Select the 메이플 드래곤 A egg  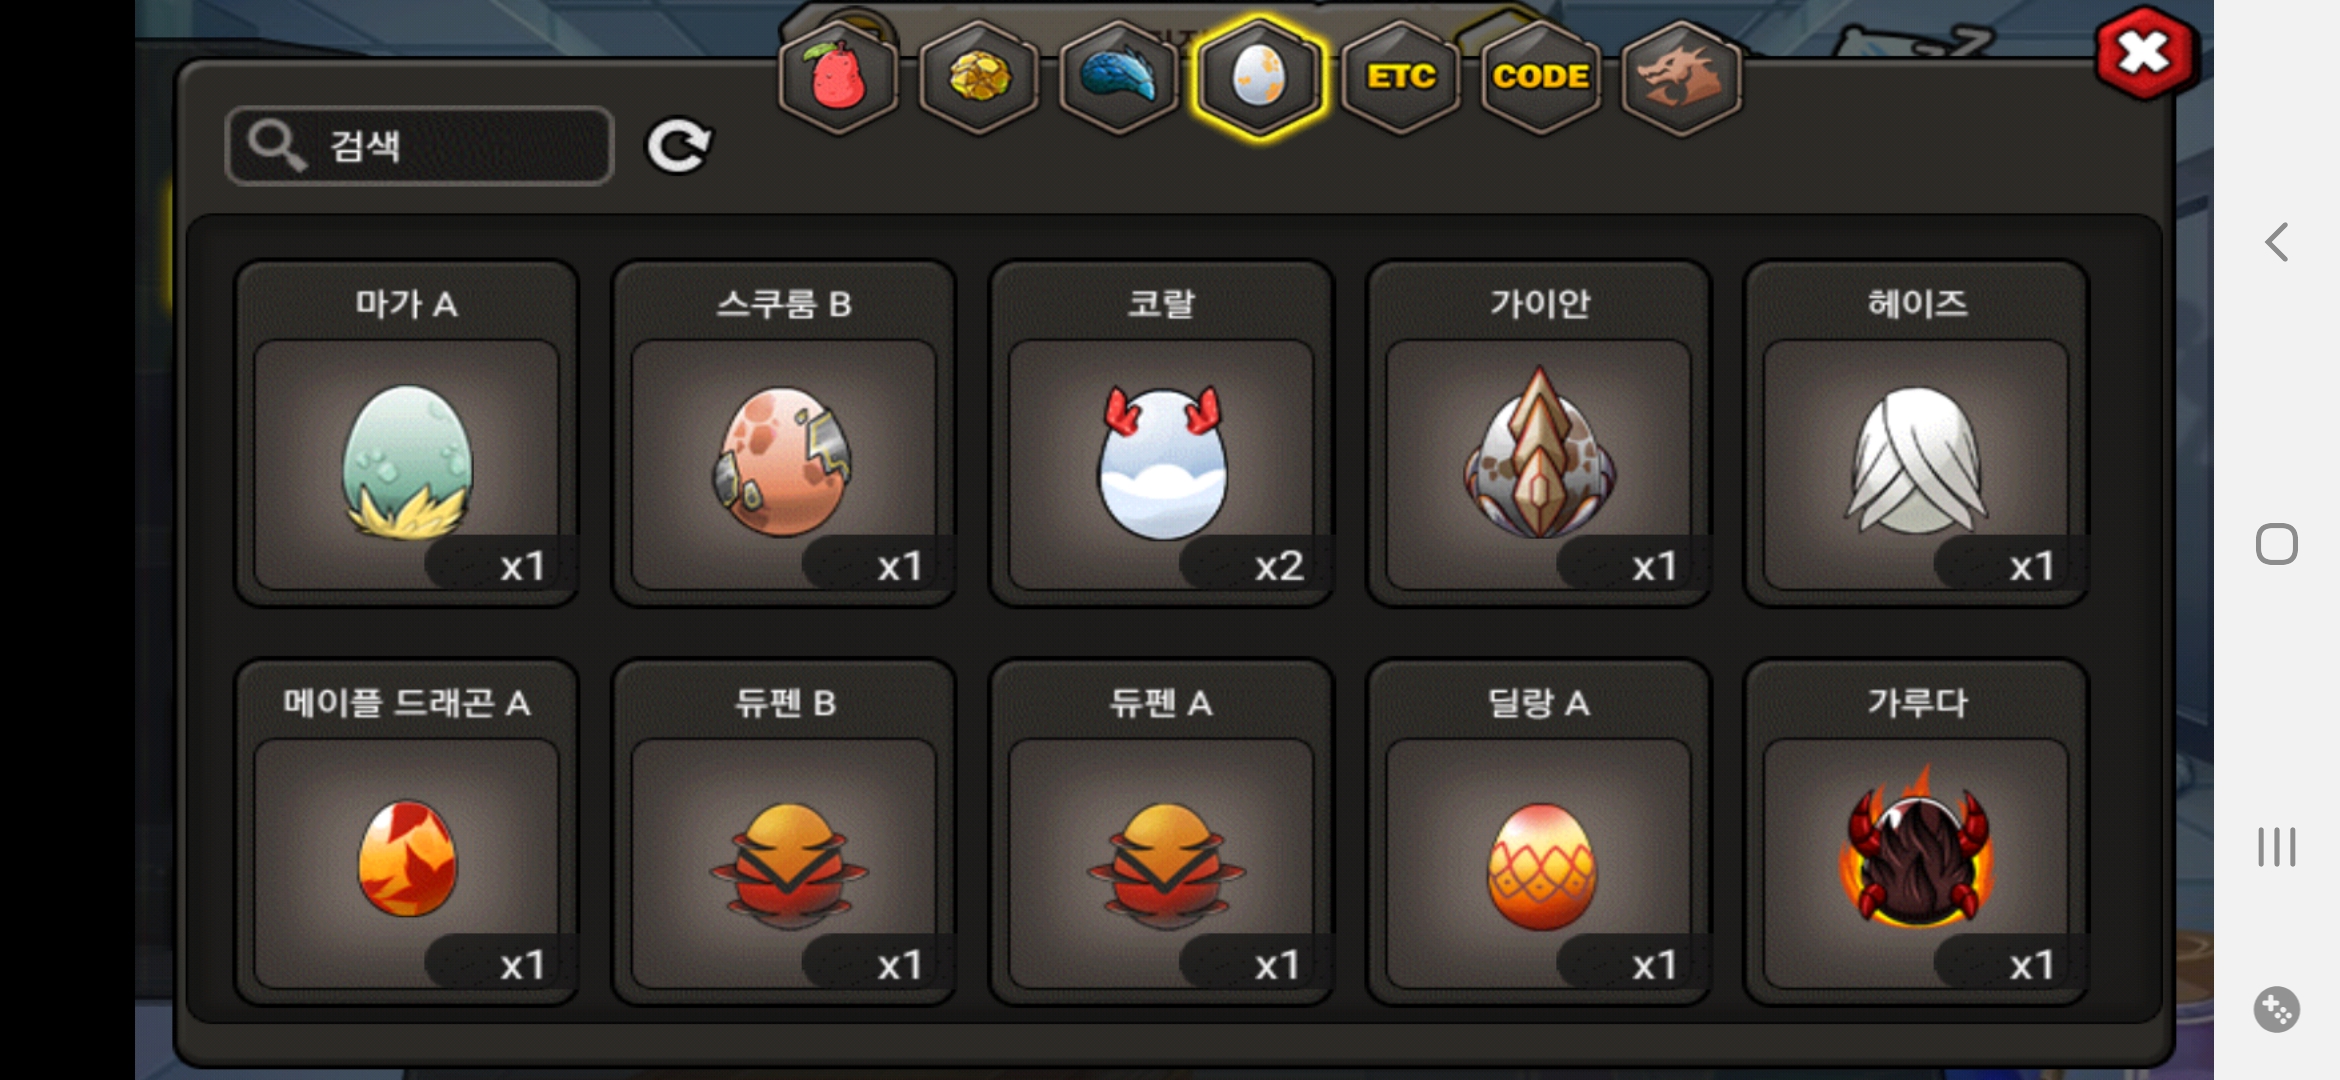(x=406, y=832)
